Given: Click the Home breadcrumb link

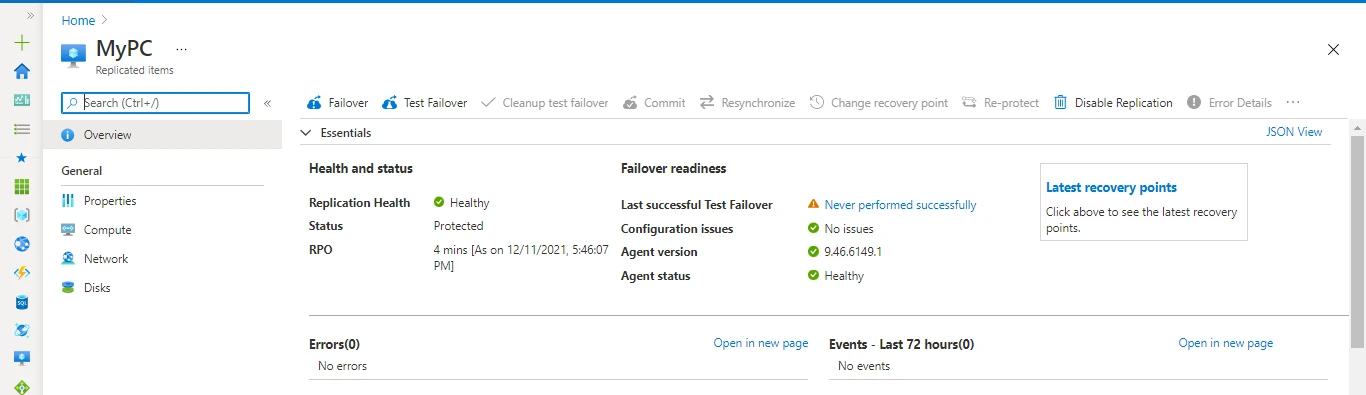Looking at the screenshot, I should pyautogui.click(x=78, y=20).
